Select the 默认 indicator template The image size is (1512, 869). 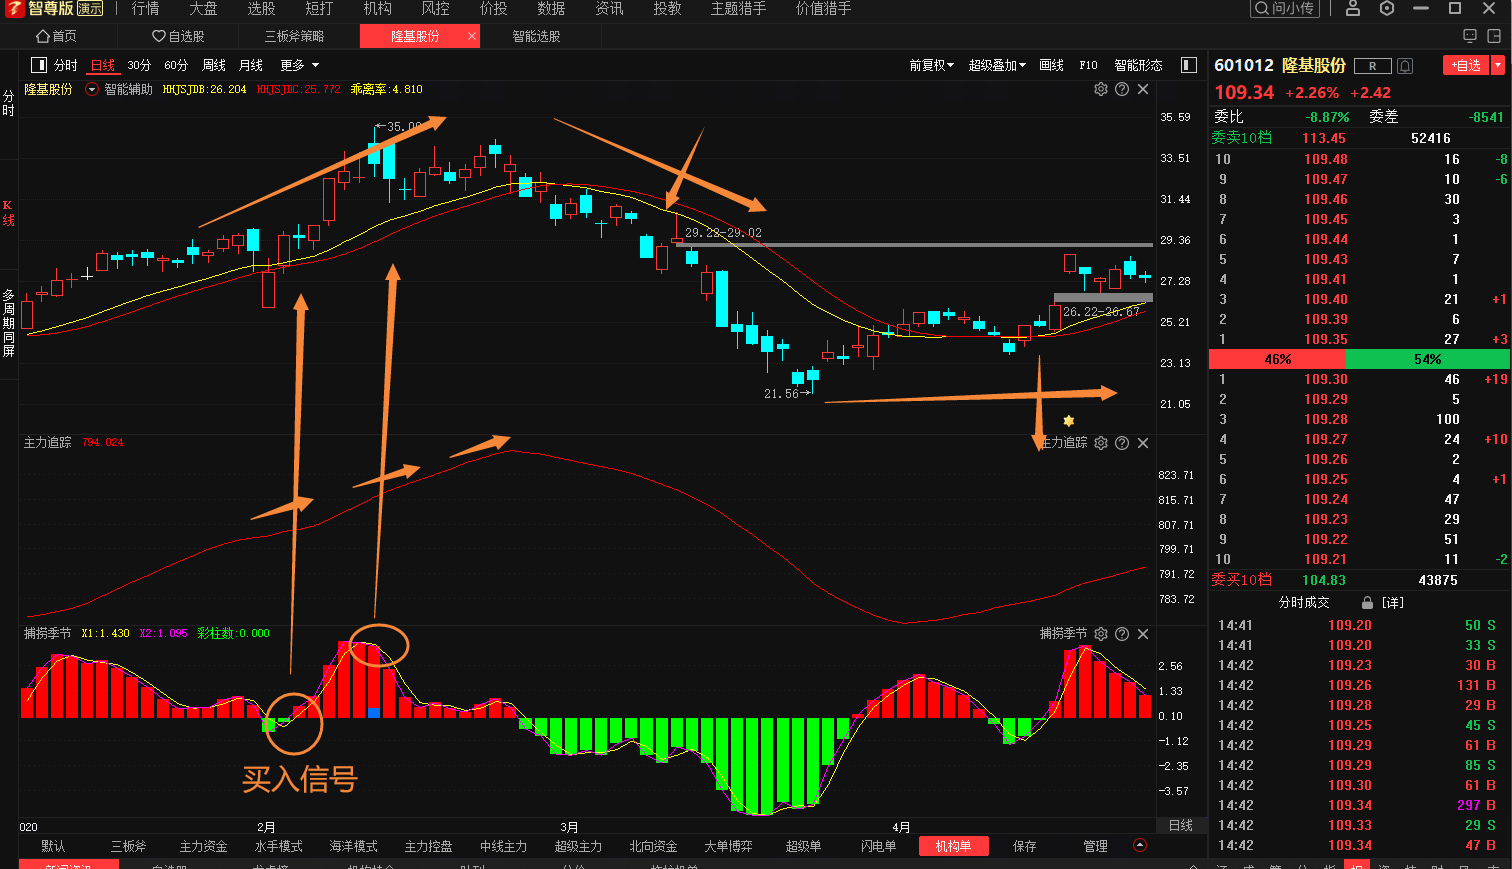point(54,846)
